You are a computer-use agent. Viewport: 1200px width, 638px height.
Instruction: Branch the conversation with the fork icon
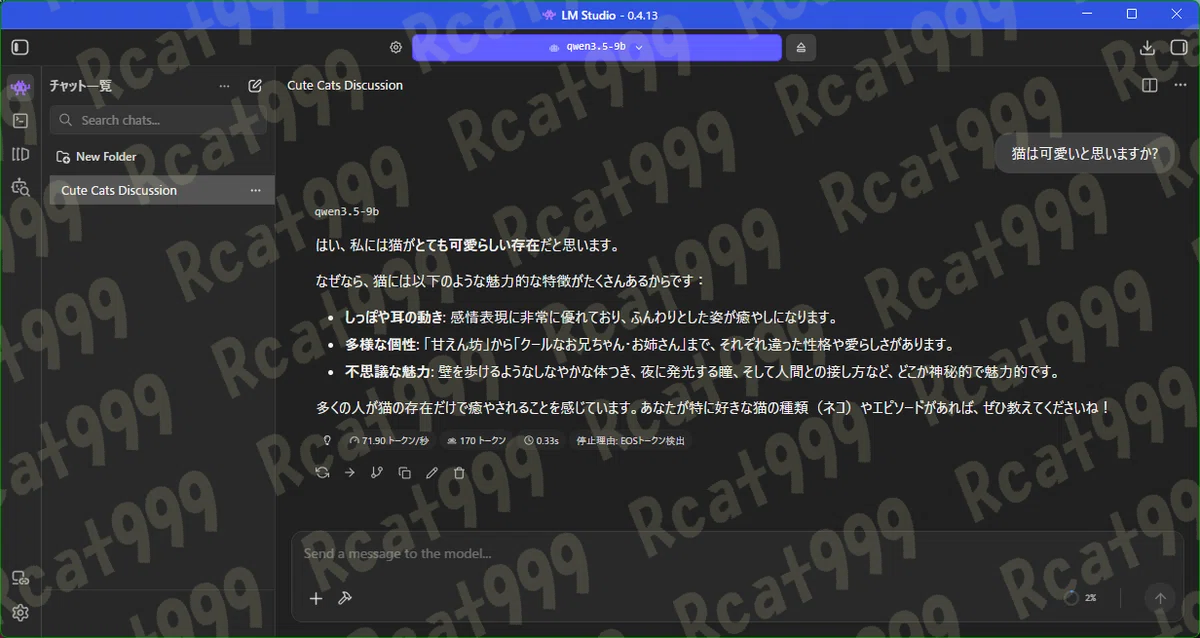pyautogui.click(x=377, y=473)
